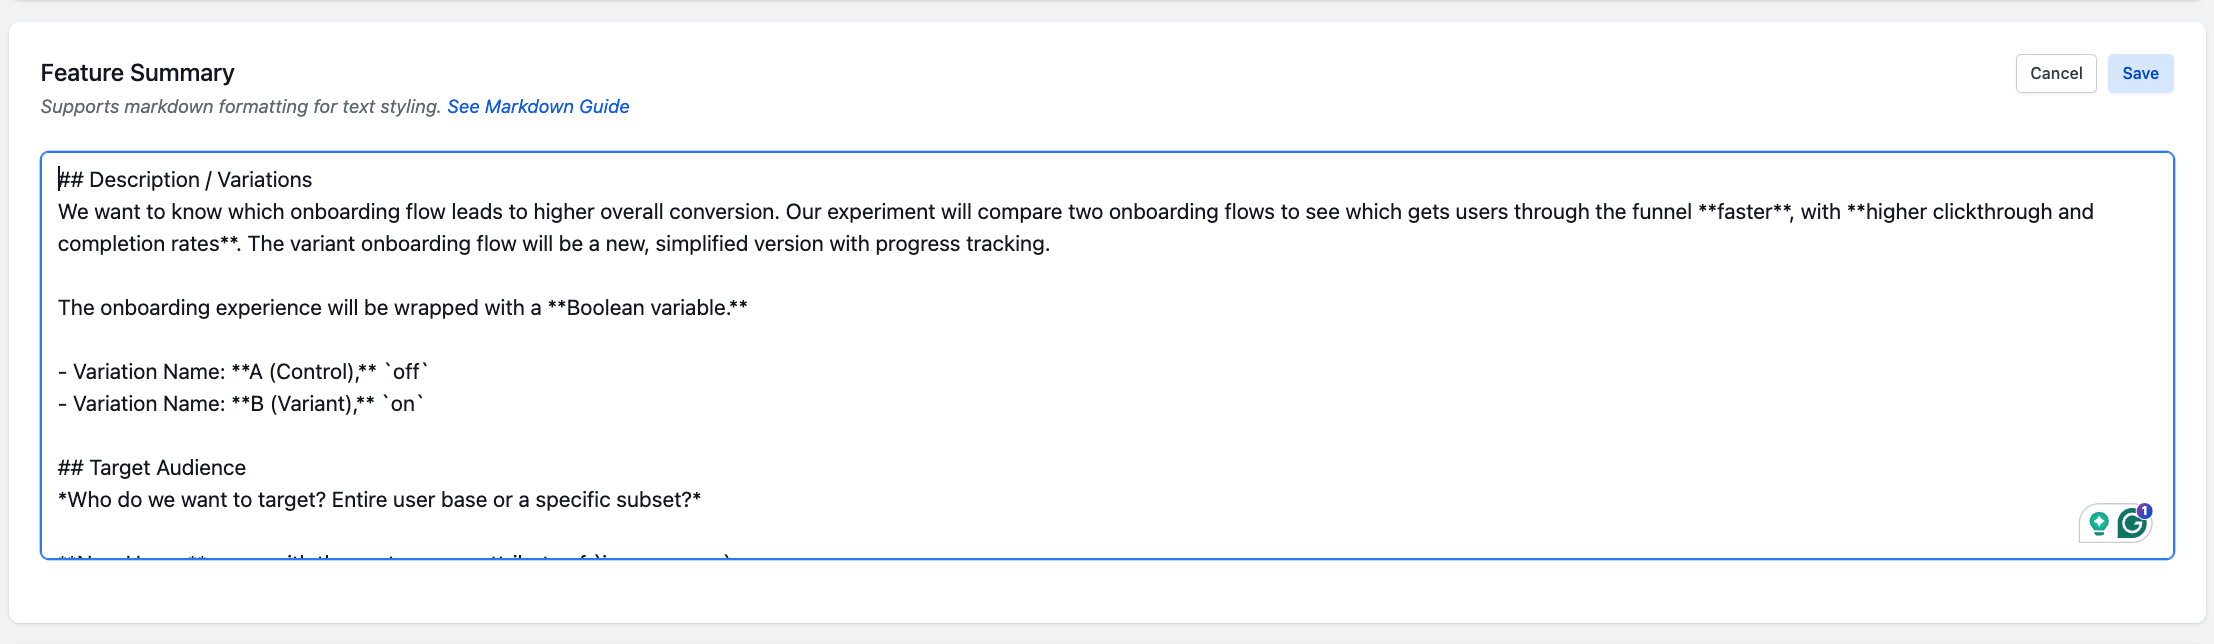Image resolution: width=2214 pixels, height=644 pixels.
Task: Click the Boolean variable sentence
Action: pos(400,307)
